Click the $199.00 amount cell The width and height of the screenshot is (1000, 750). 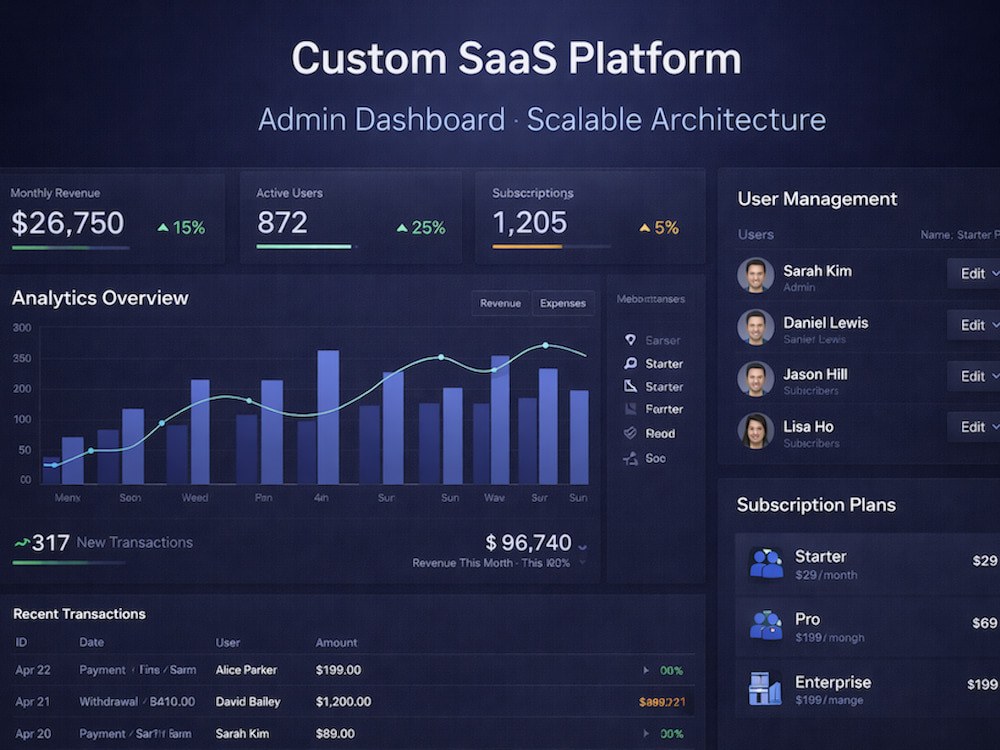[338, 670]
